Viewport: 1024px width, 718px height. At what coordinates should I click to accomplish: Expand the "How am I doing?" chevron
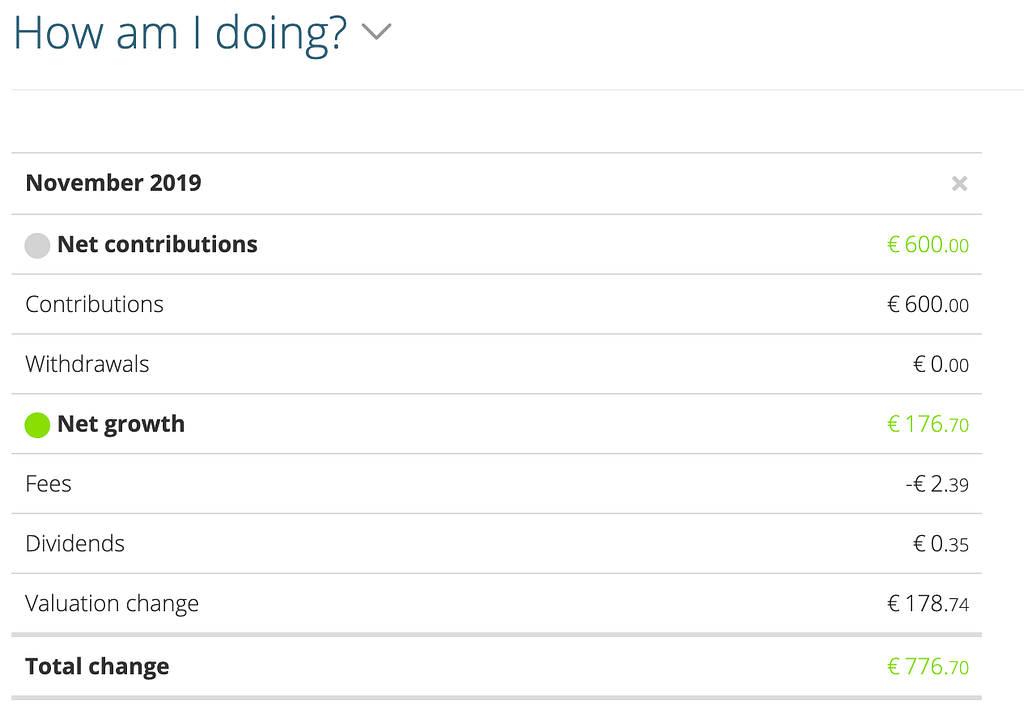pos(376,31)
